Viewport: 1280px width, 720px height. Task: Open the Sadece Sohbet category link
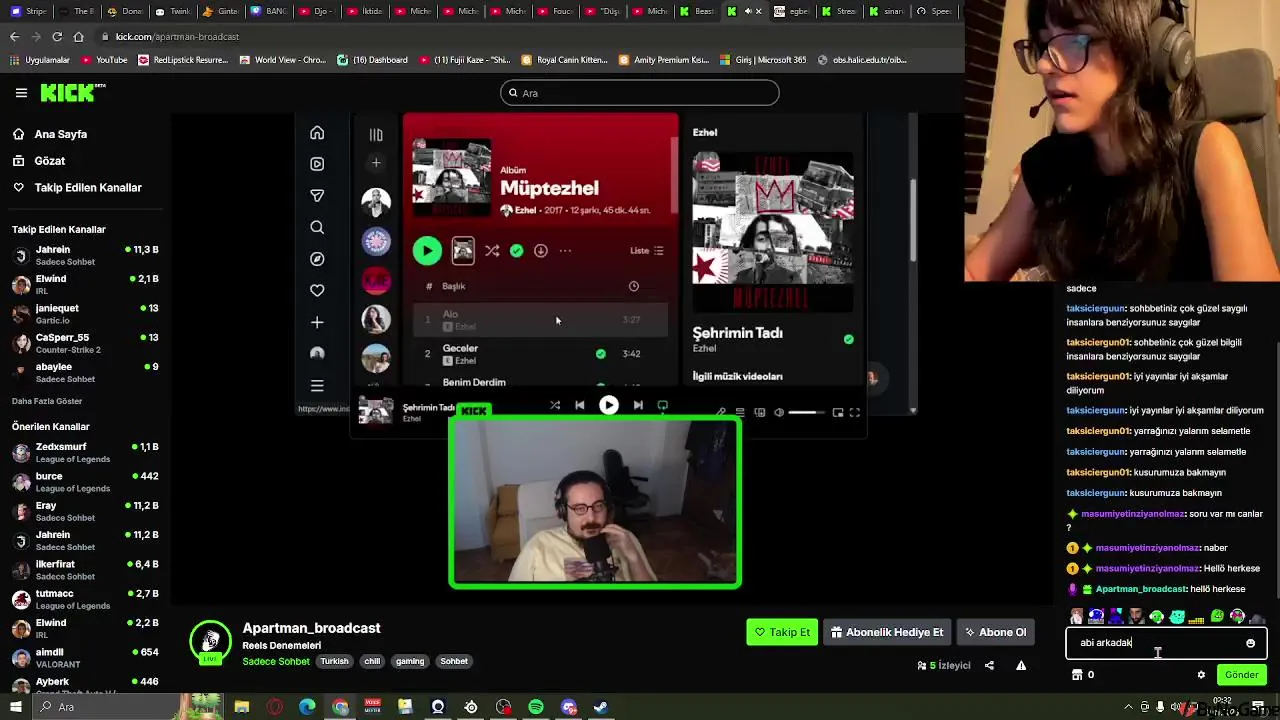[x=276, y=661]
